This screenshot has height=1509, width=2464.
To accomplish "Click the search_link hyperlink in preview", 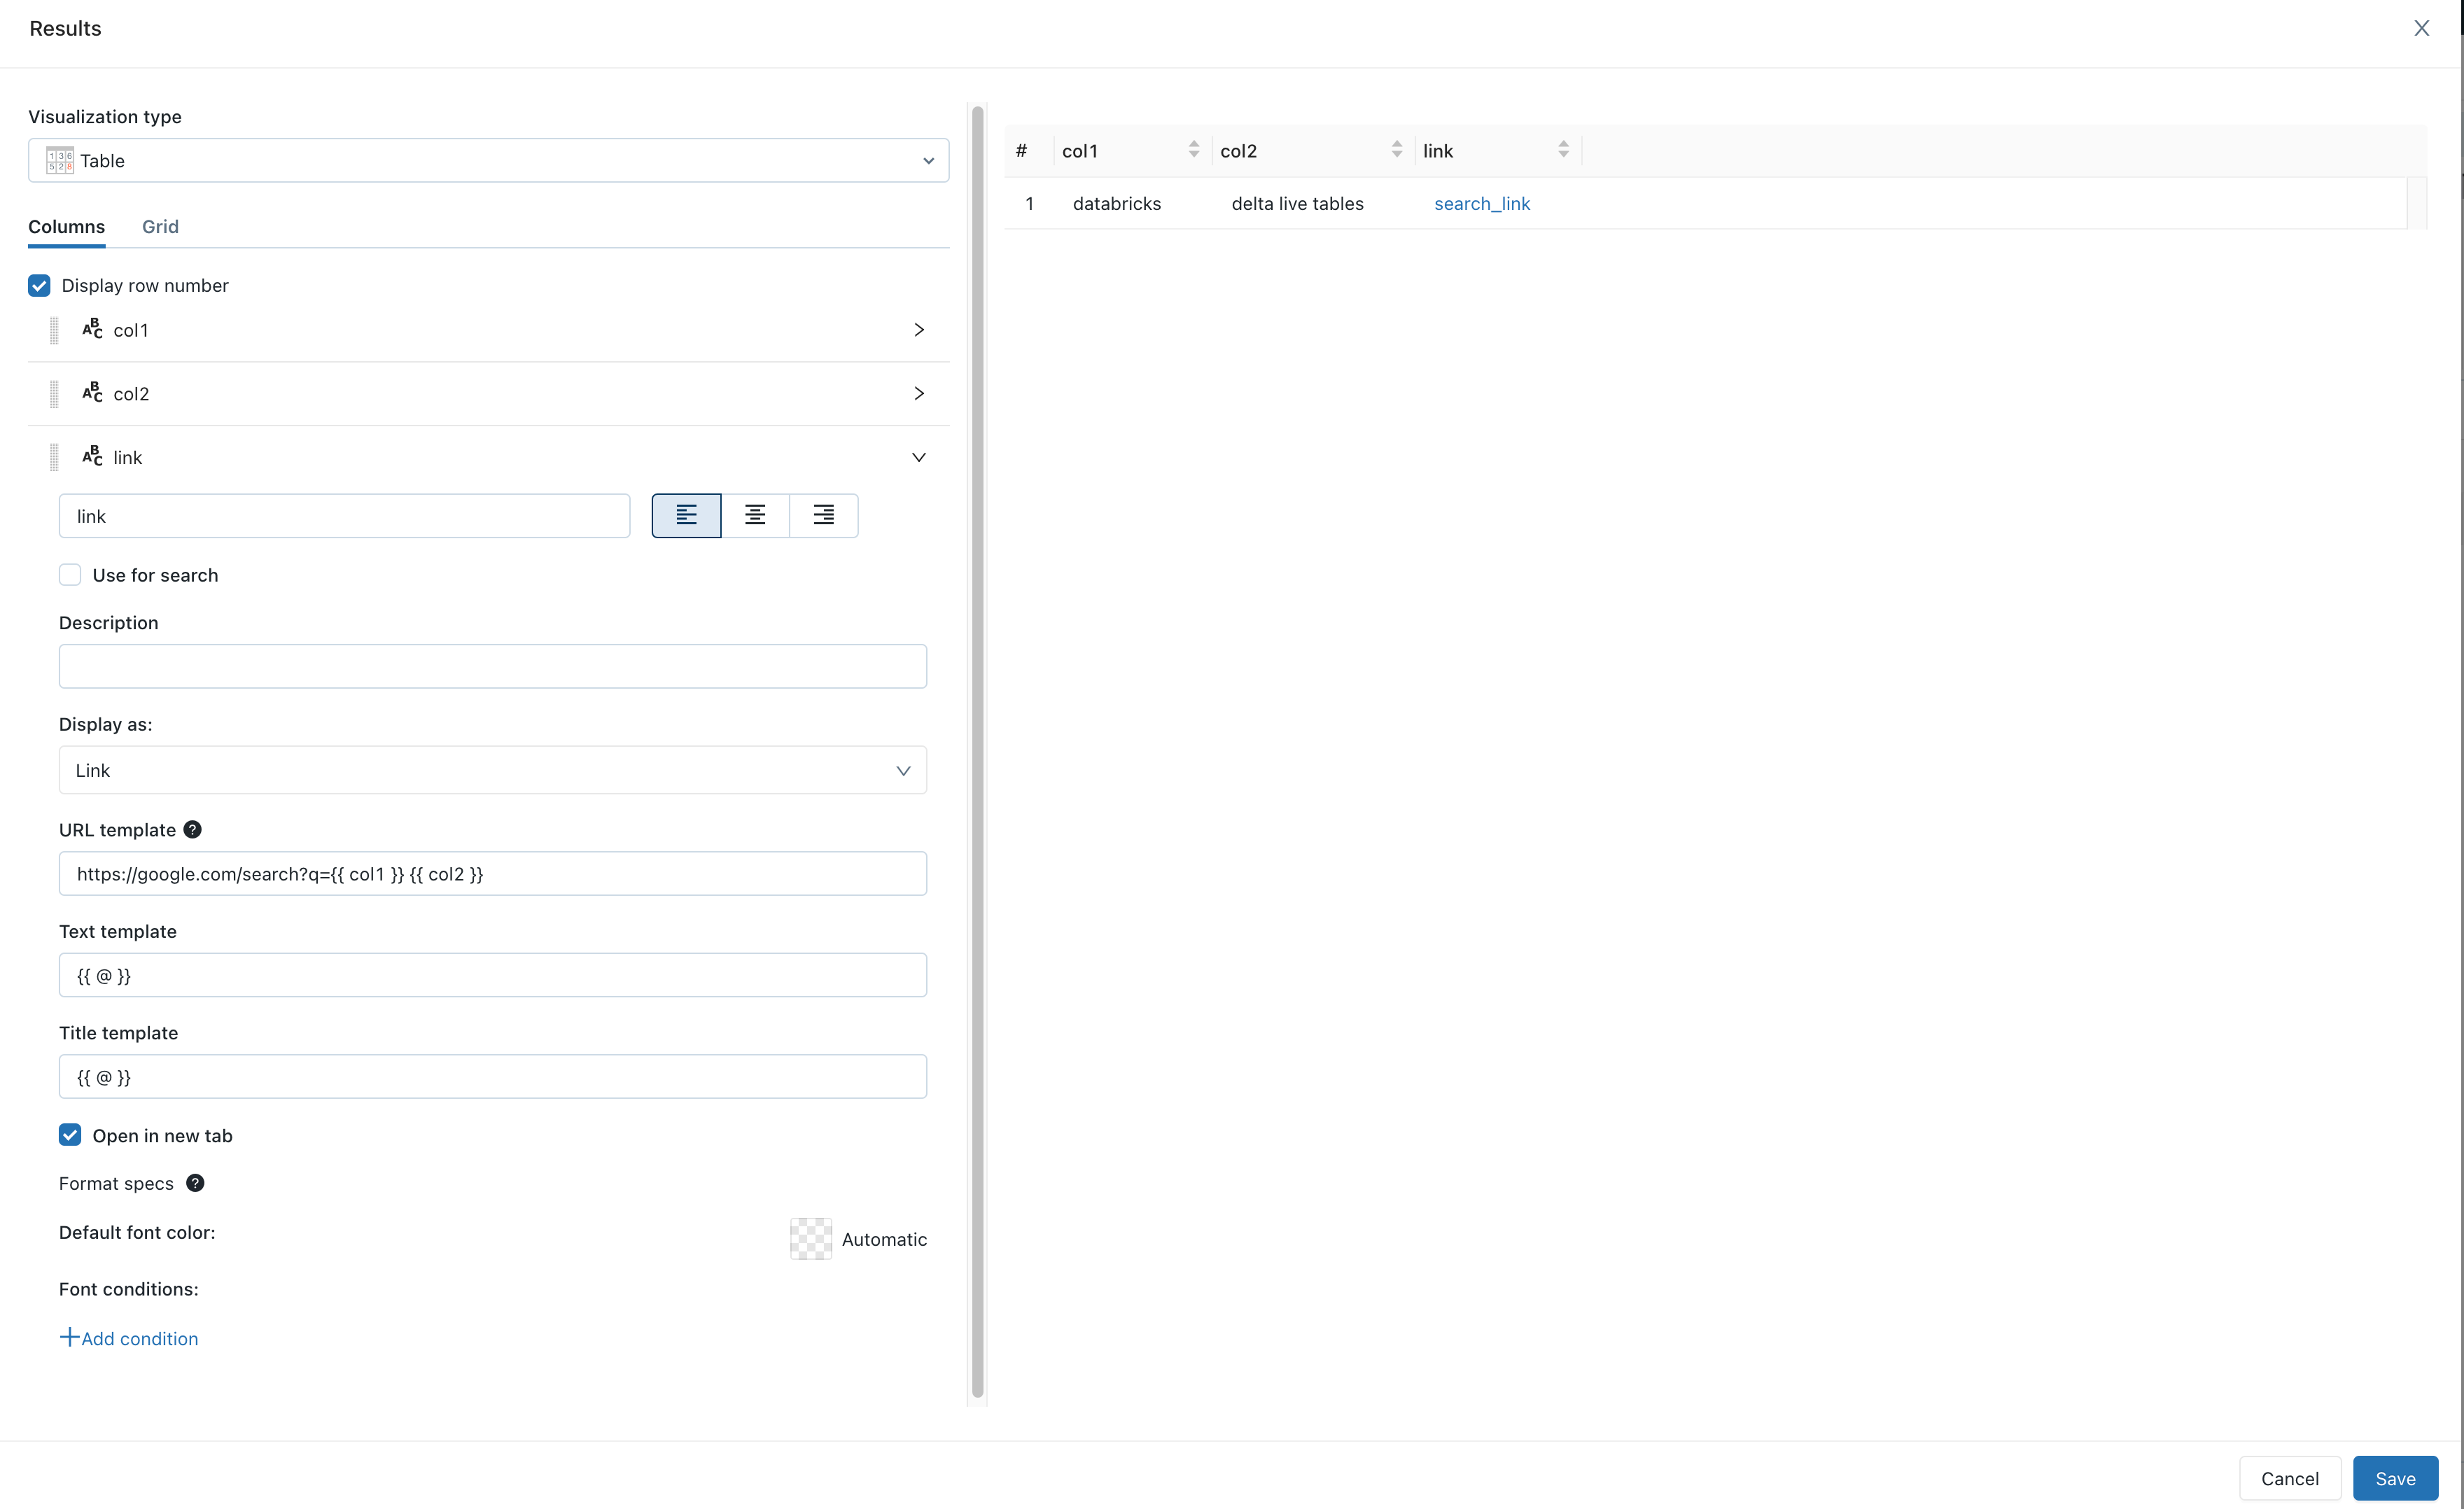I will pos(1482,202).
